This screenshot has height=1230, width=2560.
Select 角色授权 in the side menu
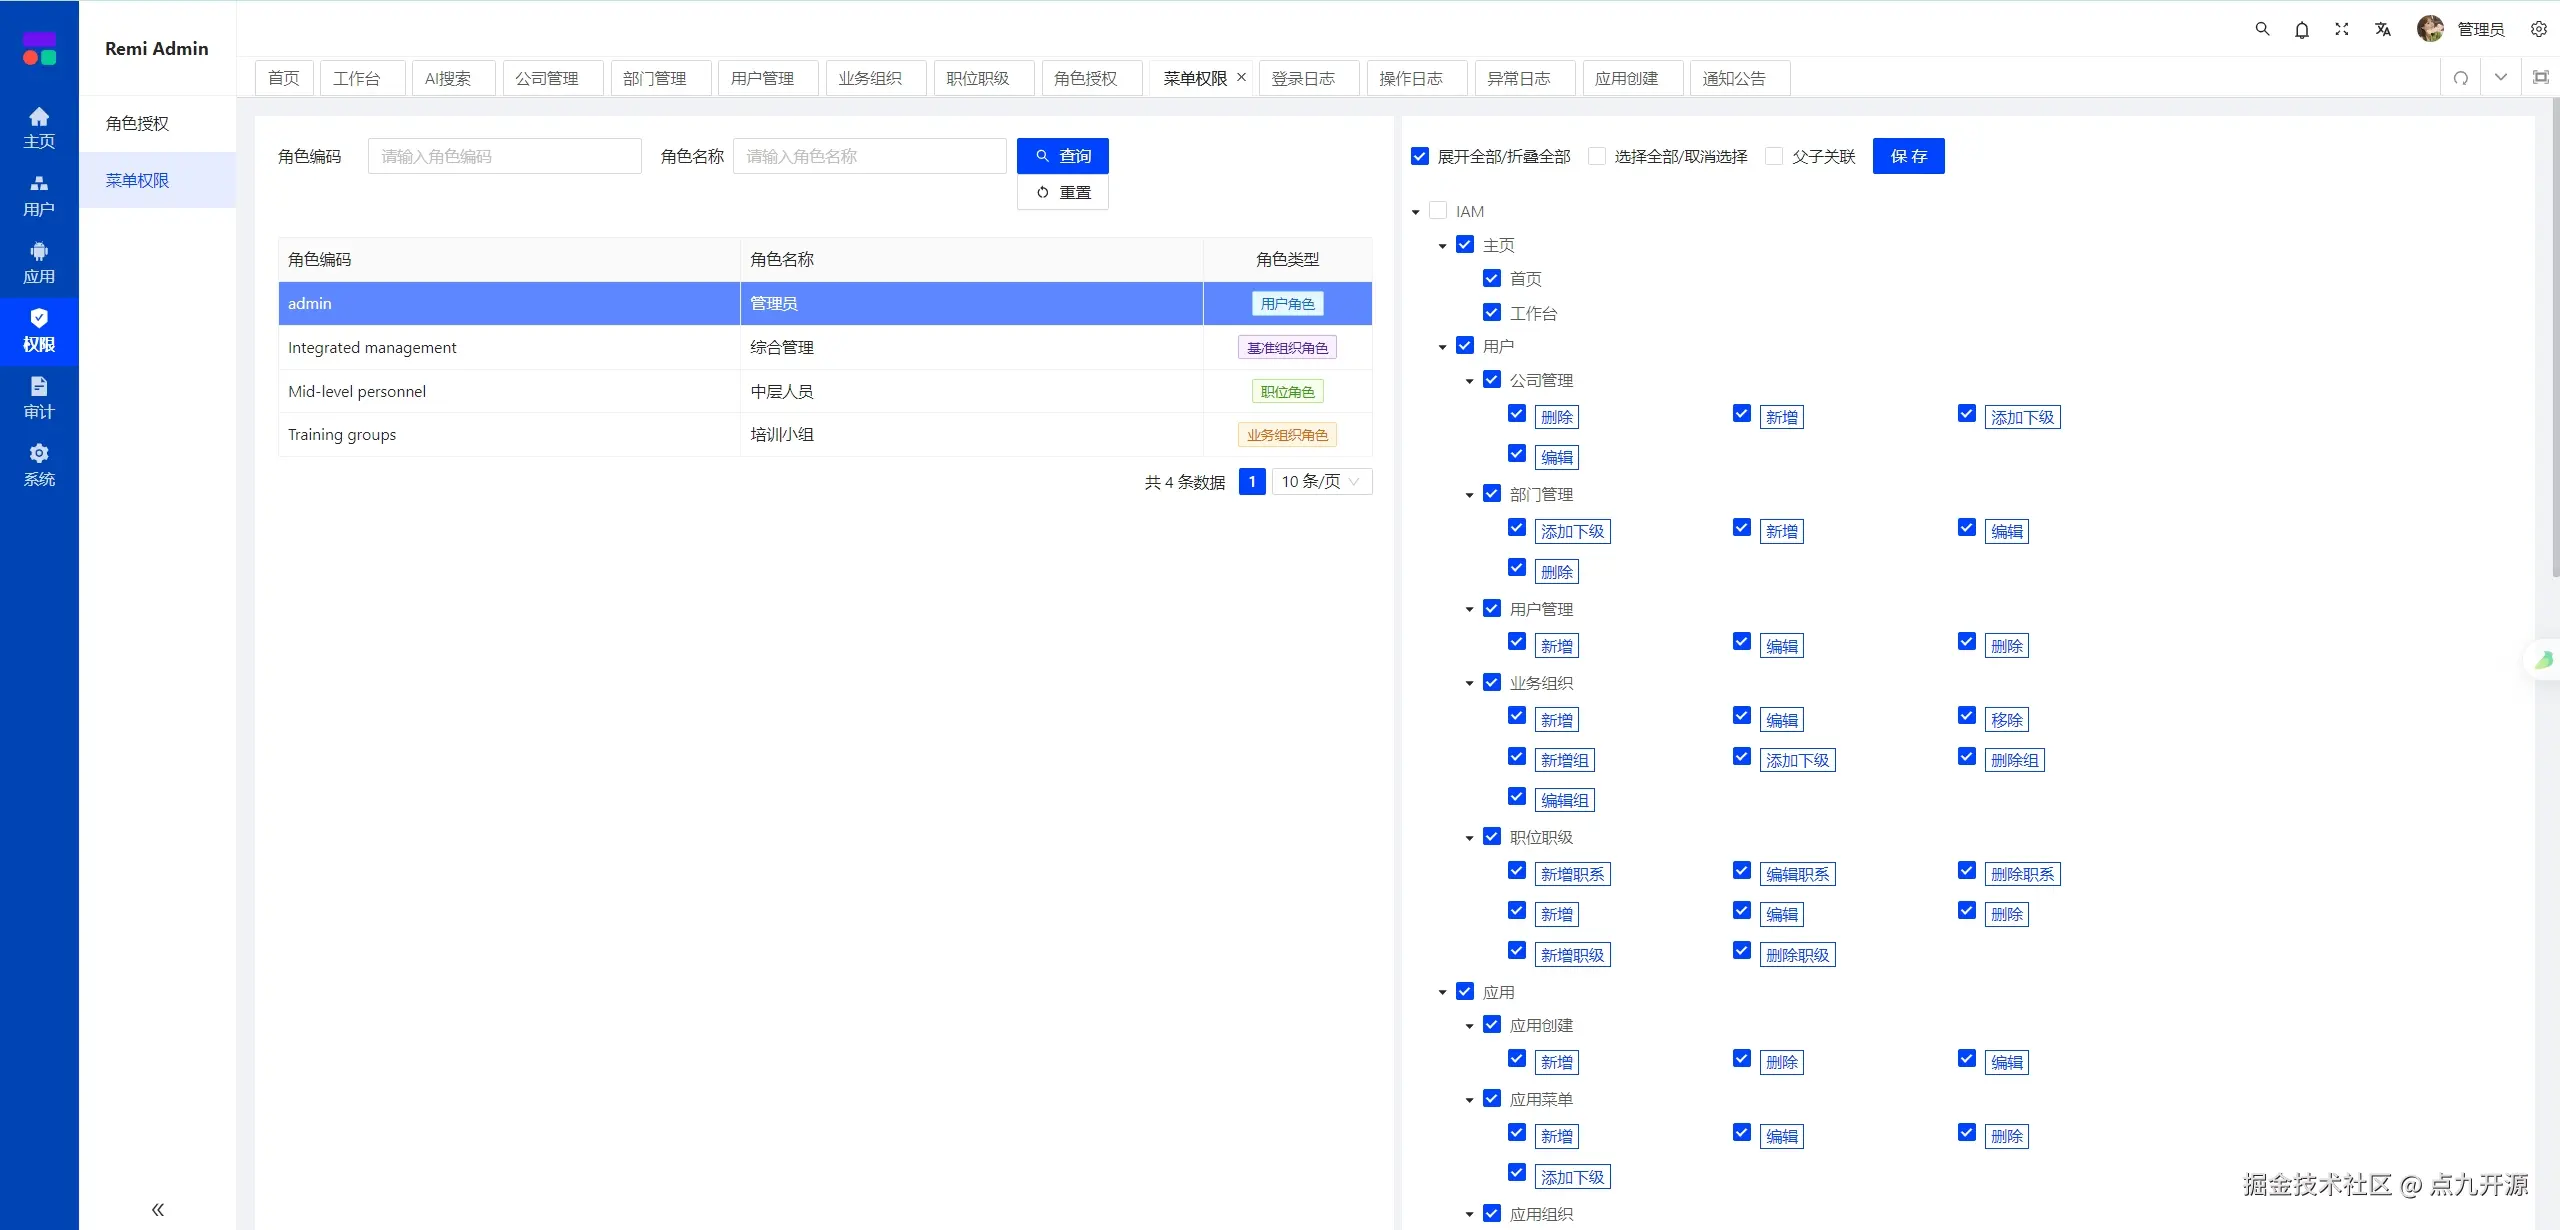click(x=138, y=123)
